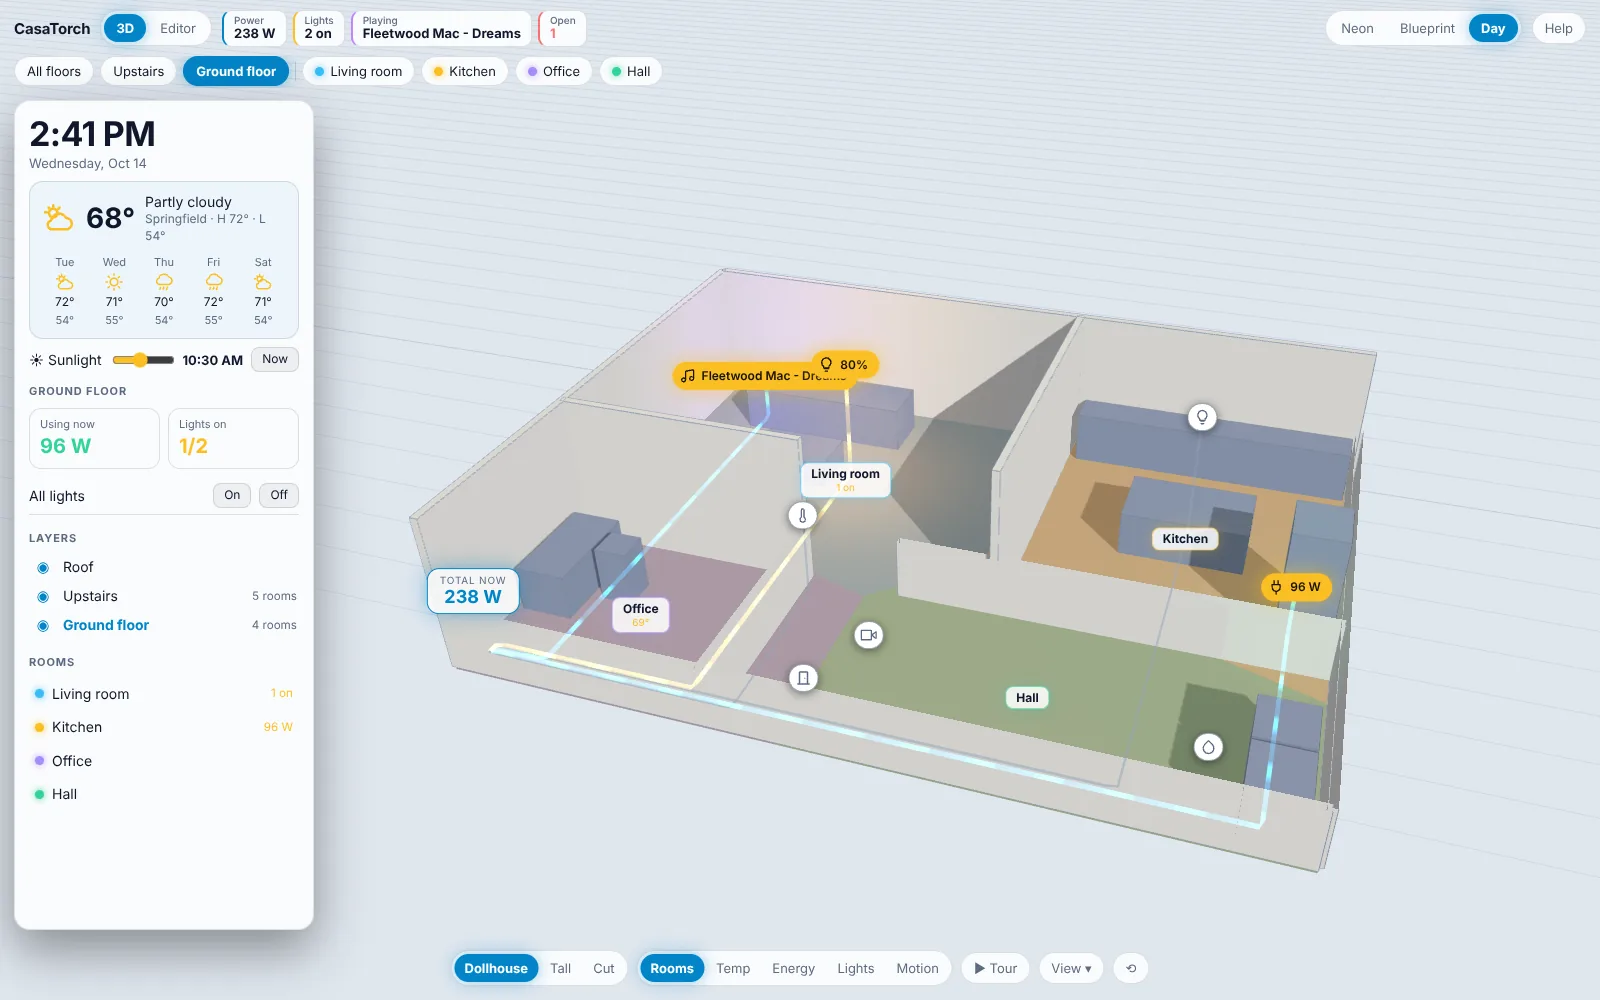Click the sun Sunlight icon
Image resolution: width=1600 pixels, height=1000 pixels.
click(x=36, y=360)
